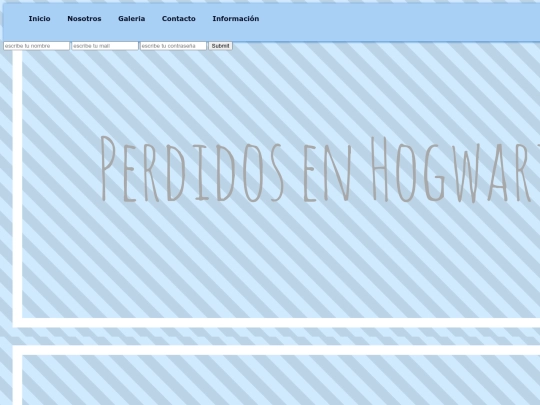540x405 pixels.
Task: Focus the 'escribe tu nombre' field
Action: click(x=37, y=46)
